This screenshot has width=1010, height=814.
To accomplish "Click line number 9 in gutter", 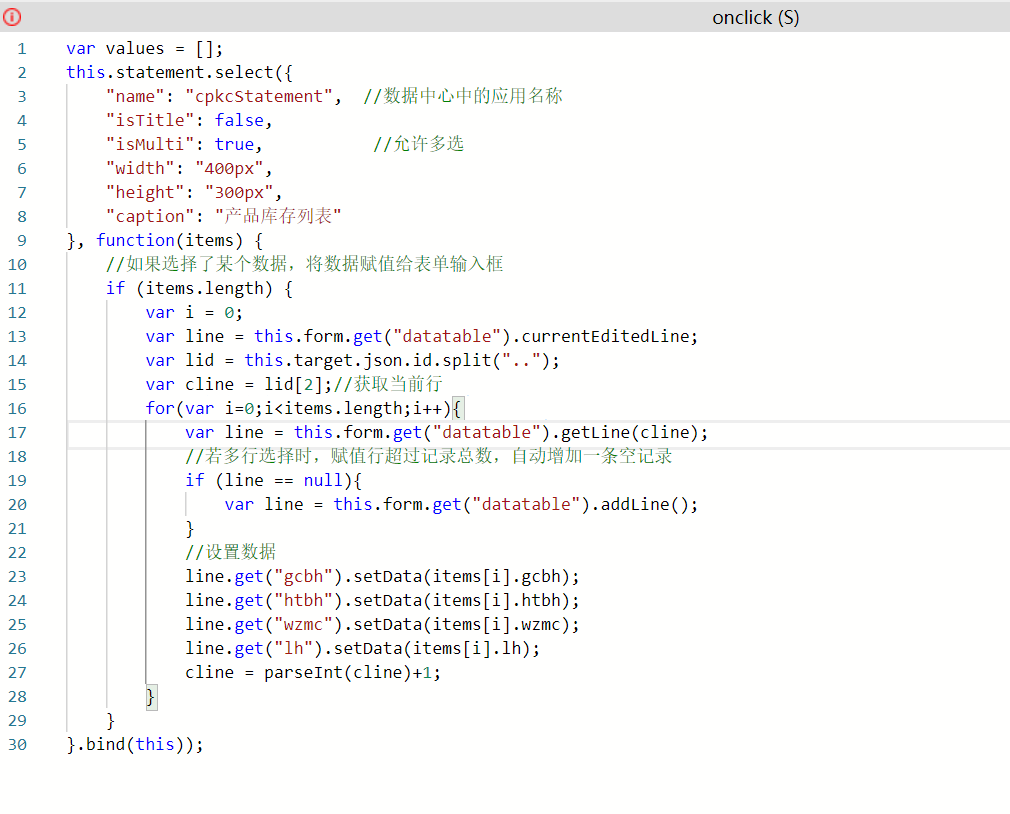I will pos(22,241).
